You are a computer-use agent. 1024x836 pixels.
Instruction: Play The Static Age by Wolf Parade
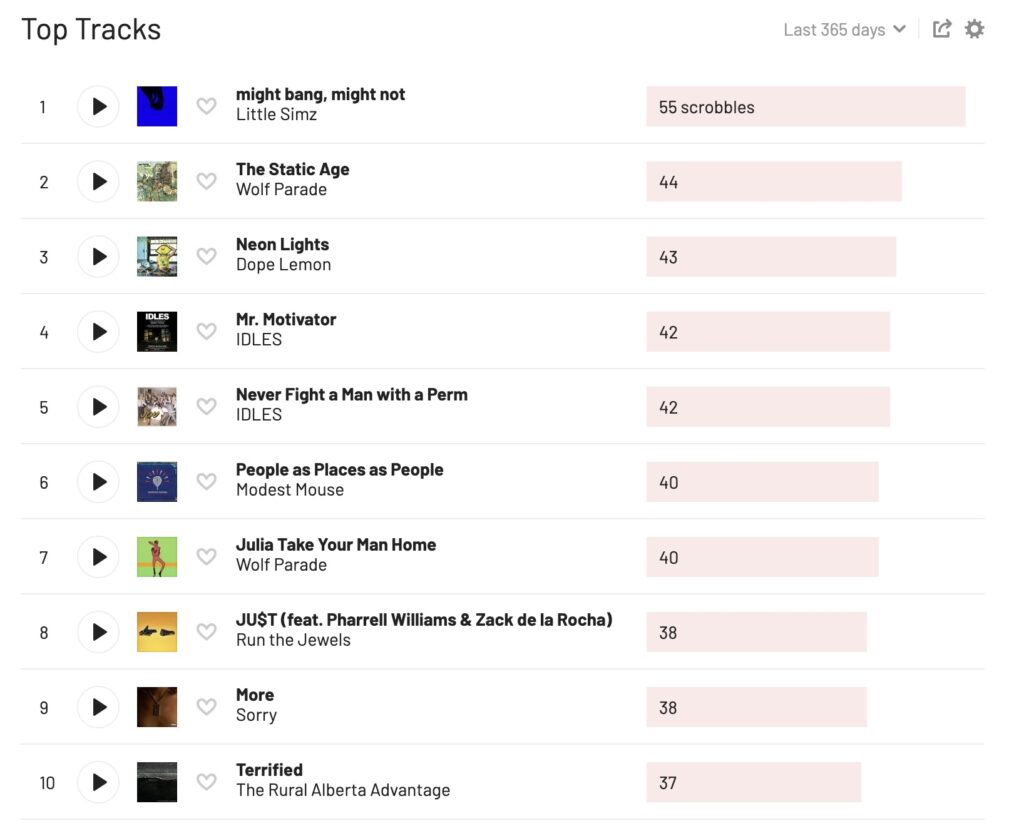99,182
